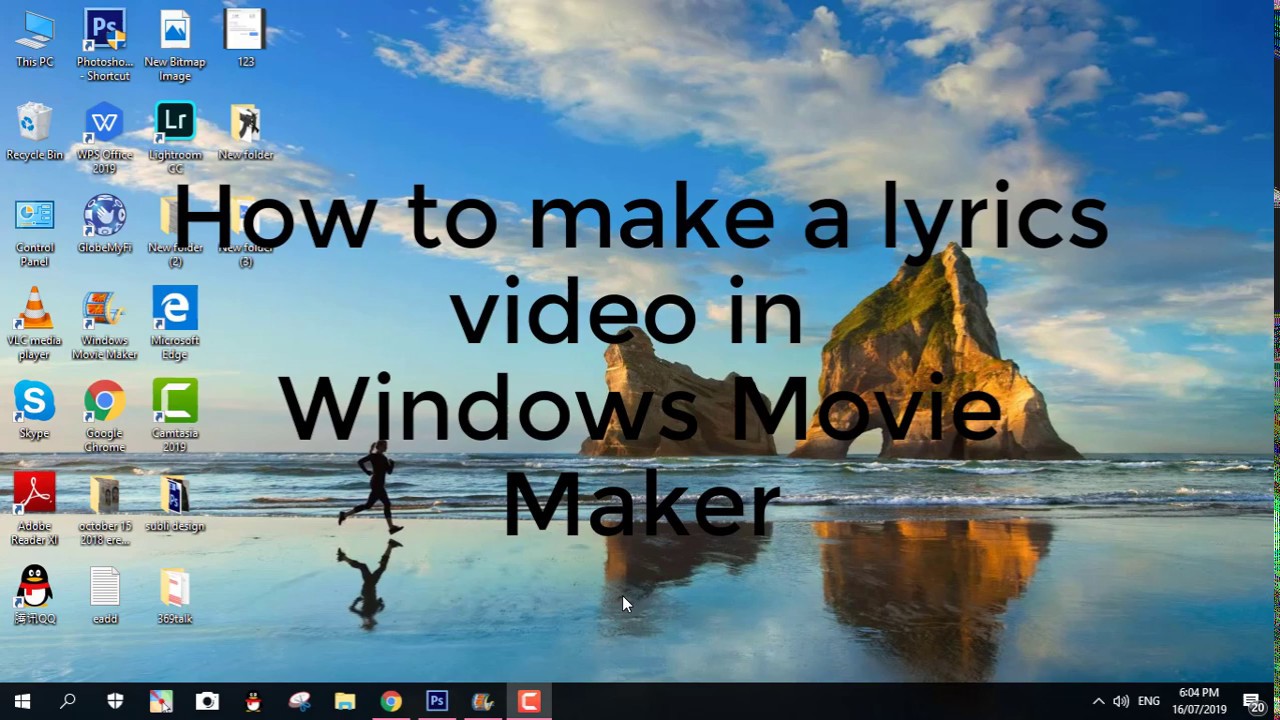Open the Windows Start menu
1280x720 pixels.
click(x=22, y=701)
